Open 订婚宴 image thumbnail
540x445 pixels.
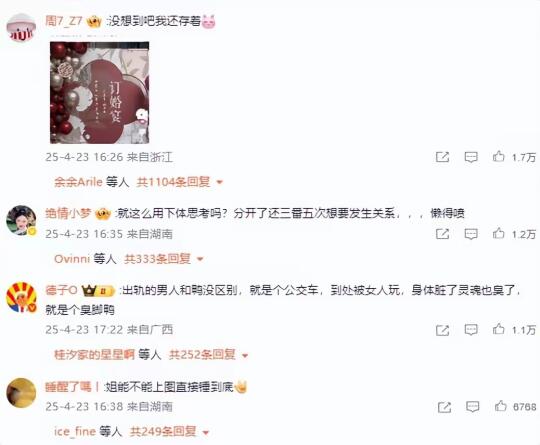[x=100, y=93]
